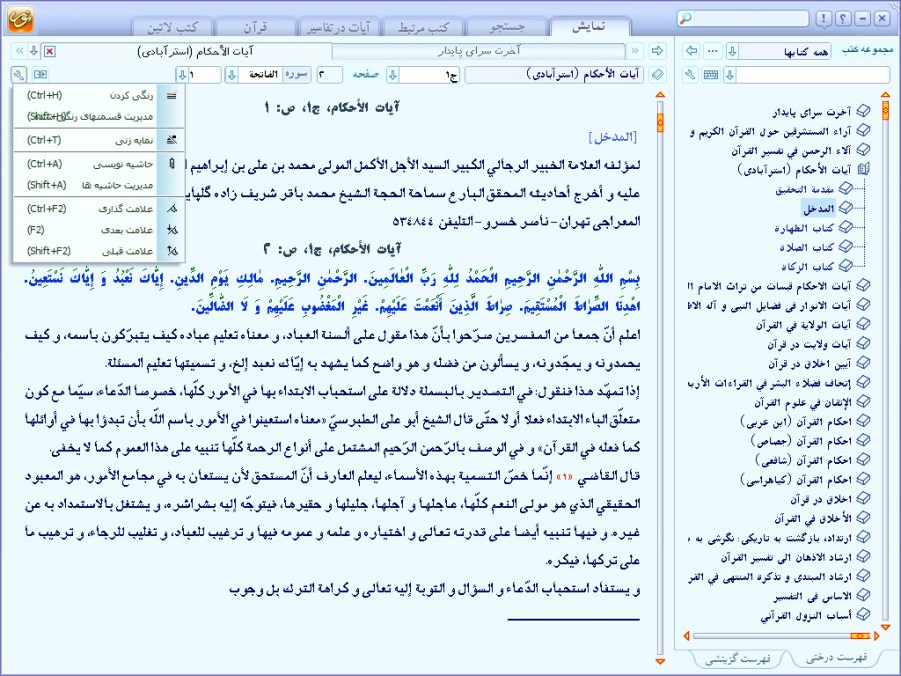Click the book icon beside آیات الولایة في القرآن
The height and width of the screenshot is (676, 901).
click(x=863, y=324)
